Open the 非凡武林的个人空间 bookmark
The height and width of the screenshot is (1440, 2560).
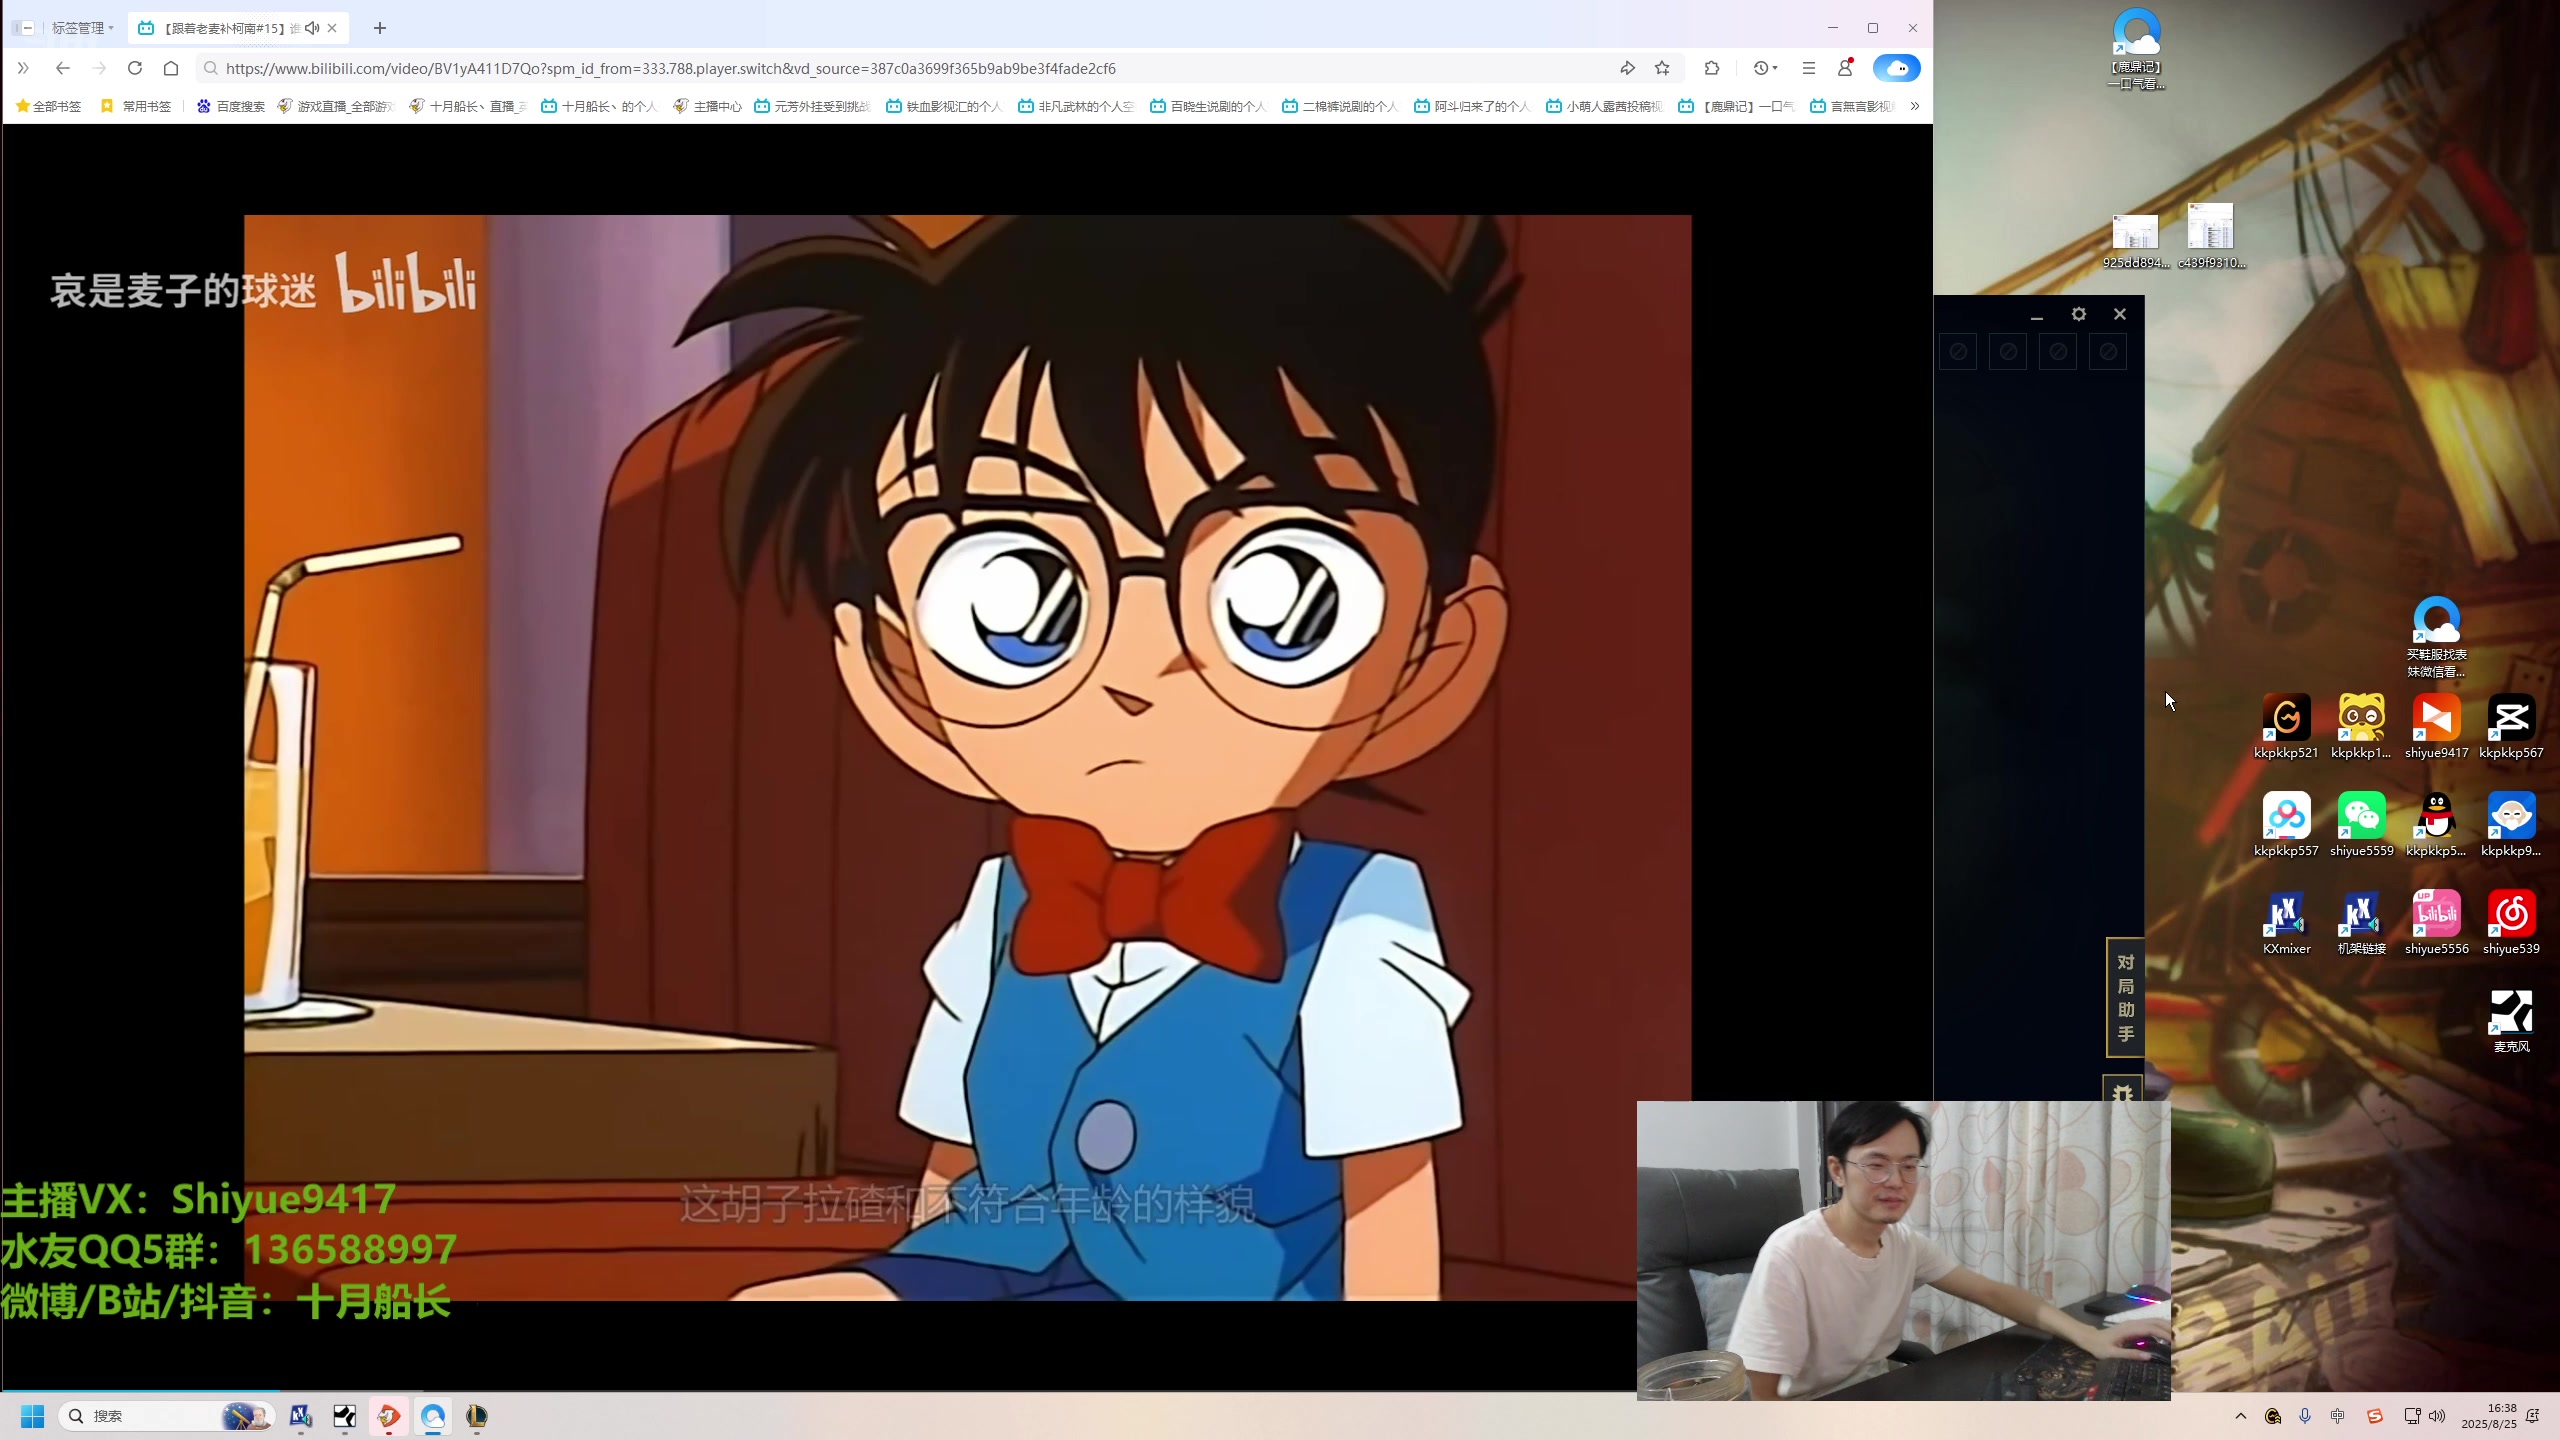pyautogui.click(x=1076, y=106)
